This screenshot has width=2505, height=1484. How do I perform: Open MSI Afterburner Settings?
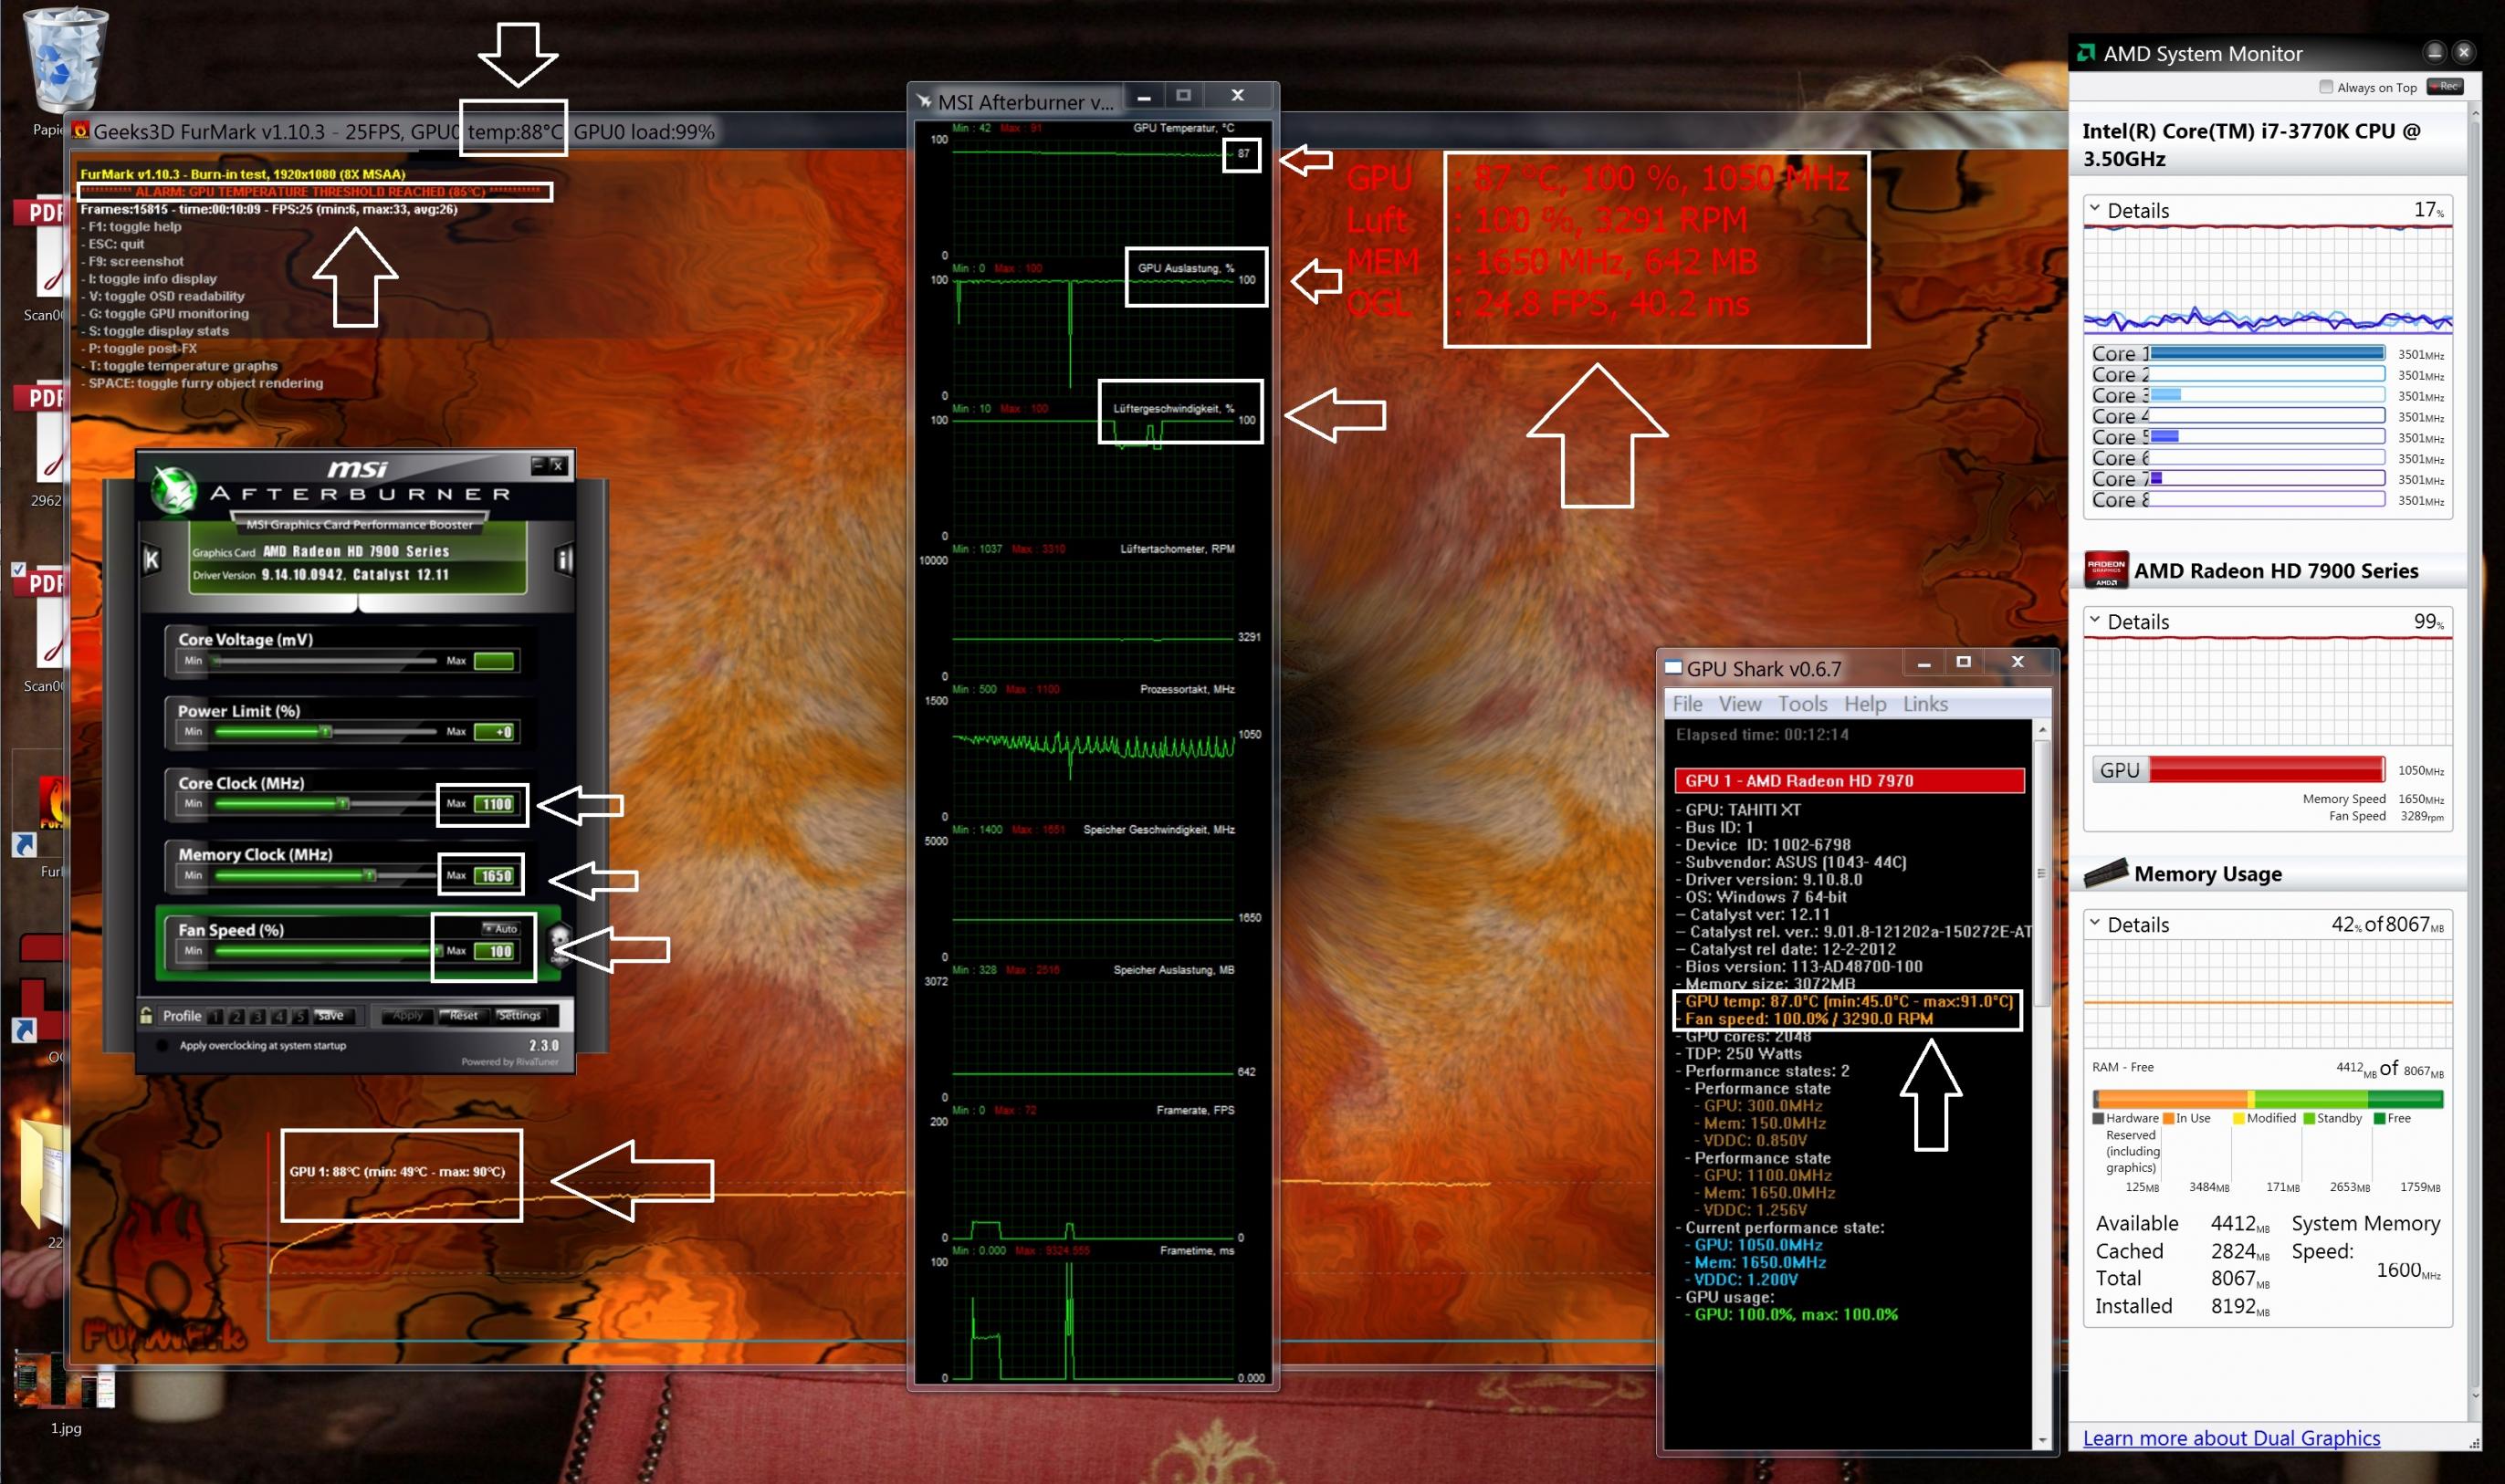point(519,1016)
